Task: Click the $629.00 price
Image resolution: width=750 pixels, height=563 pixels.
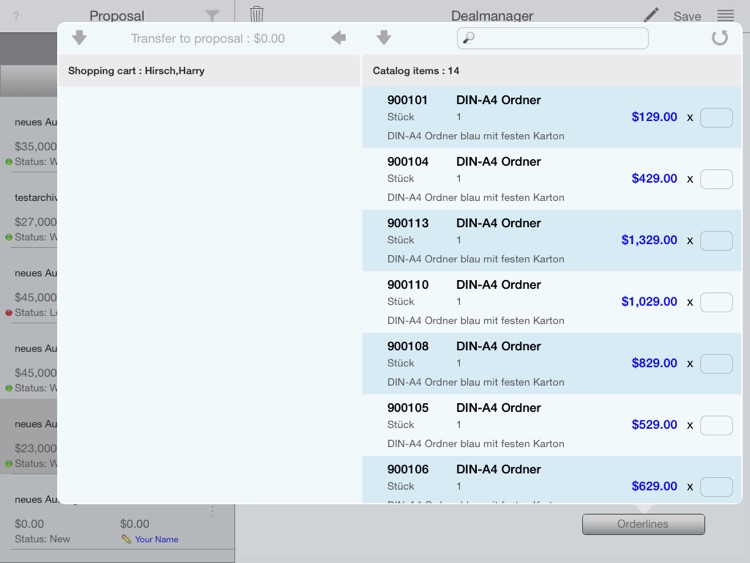Action: pos(654,486)
